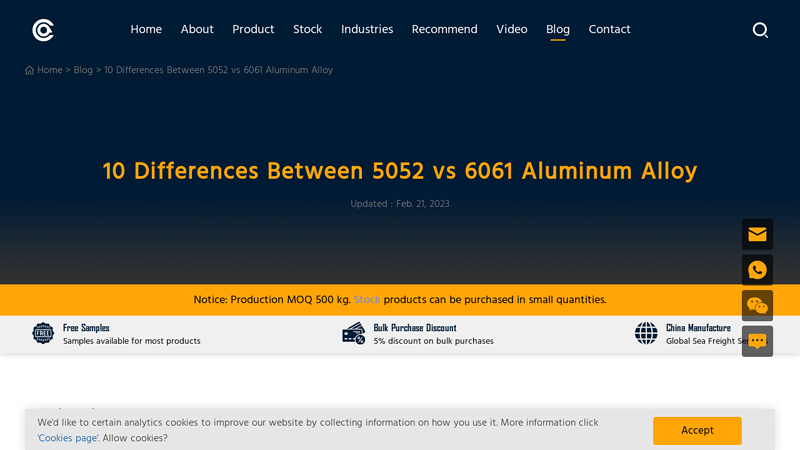
Task: Open the email envelope side button
Action: (x=757, y=234)
